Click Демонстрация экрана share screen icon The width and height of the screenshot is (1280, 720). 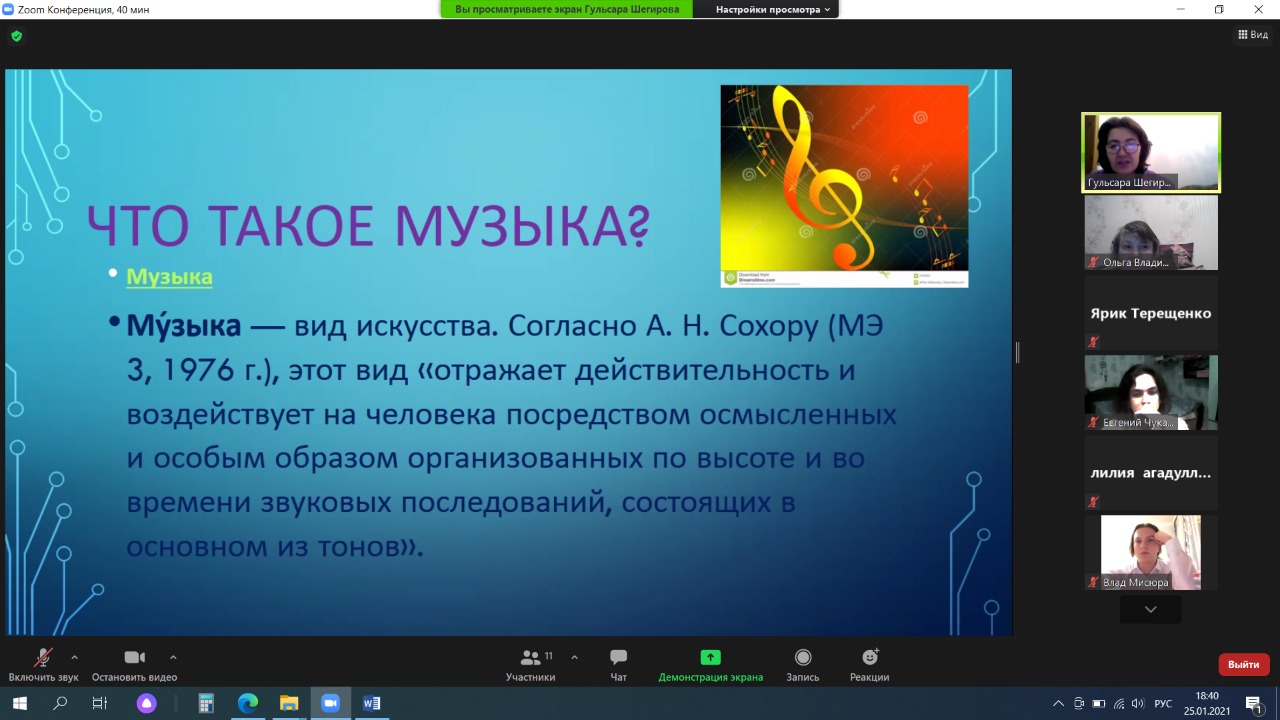tap(710, 658)
